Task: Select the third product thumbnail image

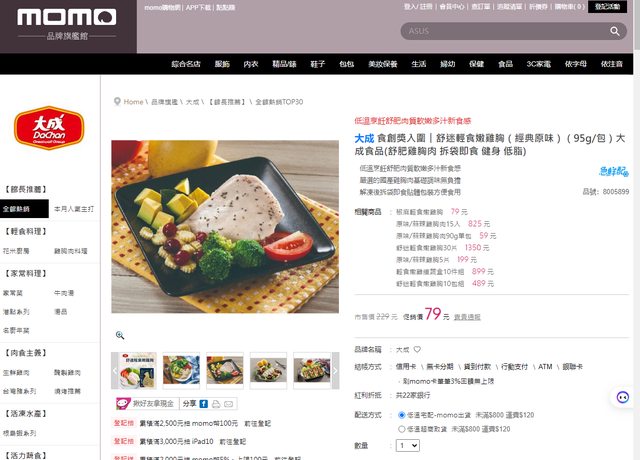Action: [225, 370]
